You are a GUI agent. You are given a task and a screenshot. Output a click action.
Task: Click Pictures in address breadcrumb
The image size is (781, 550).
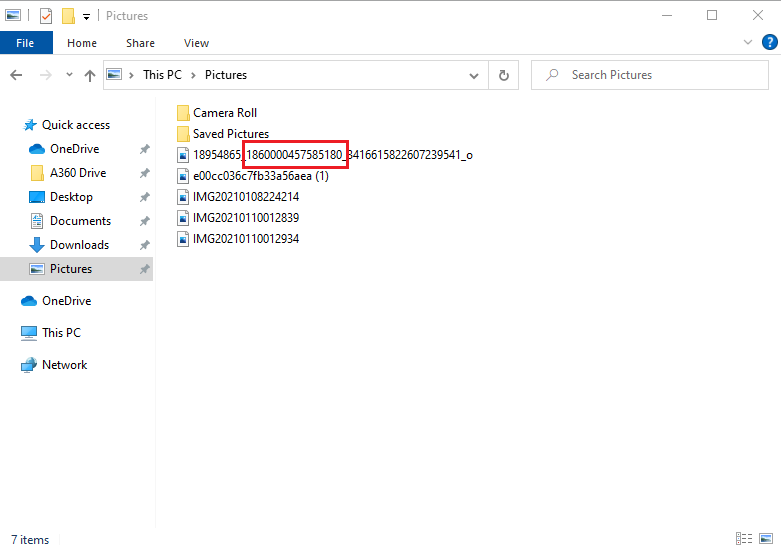point(226,75)
